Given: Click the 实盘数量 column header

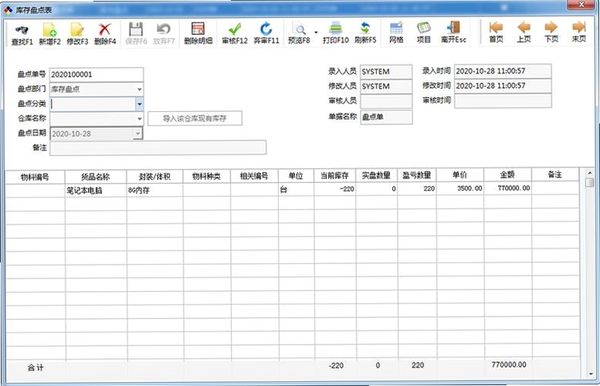Looking at the screenshot, I should pos(376,175).
